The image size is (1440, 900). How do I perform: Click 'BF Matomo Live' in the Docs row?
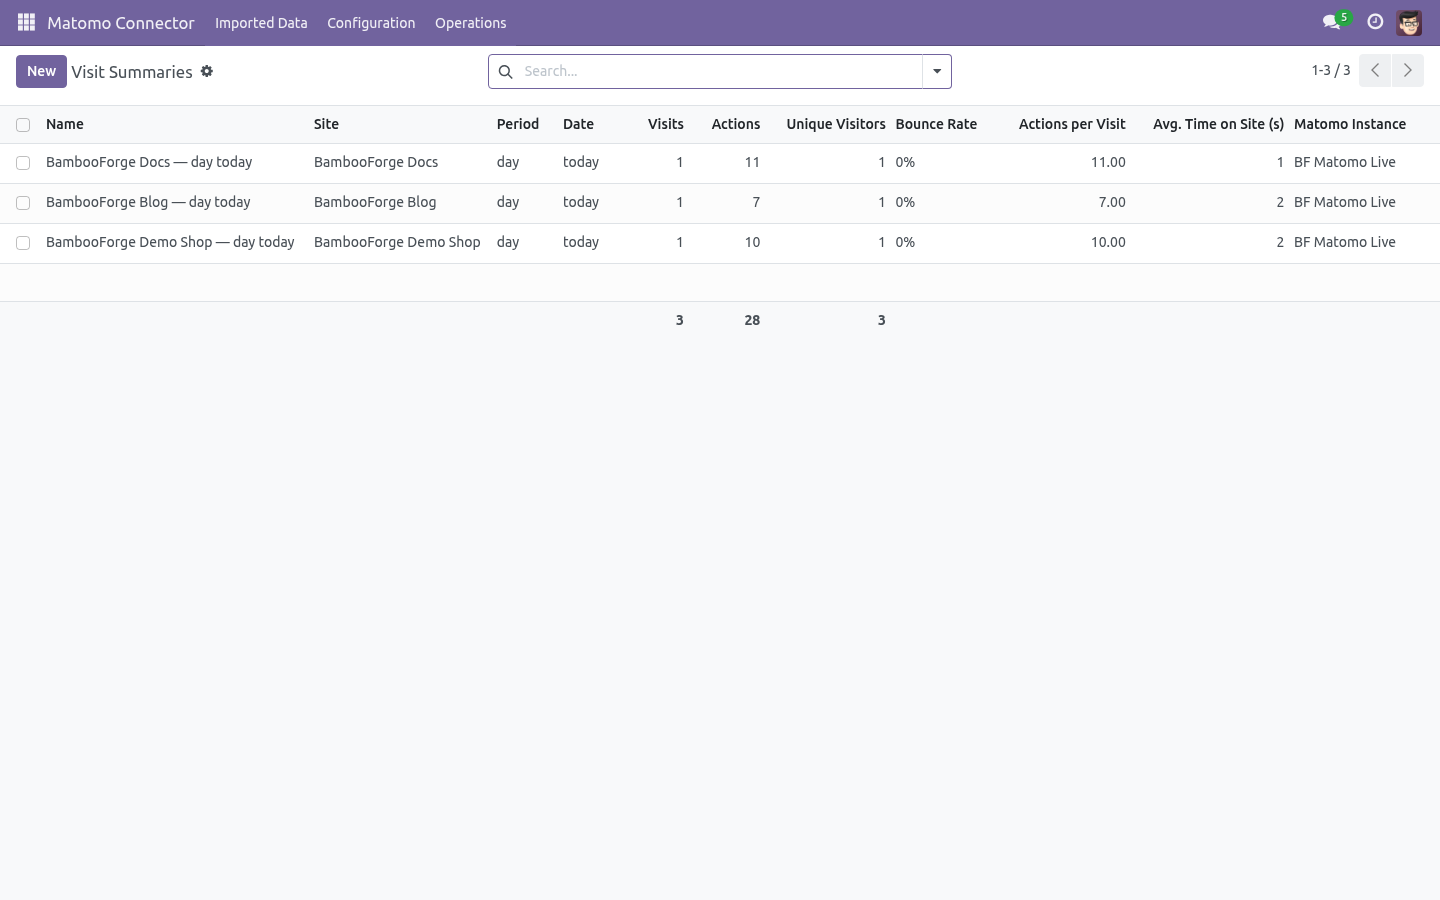point(1345,162)
